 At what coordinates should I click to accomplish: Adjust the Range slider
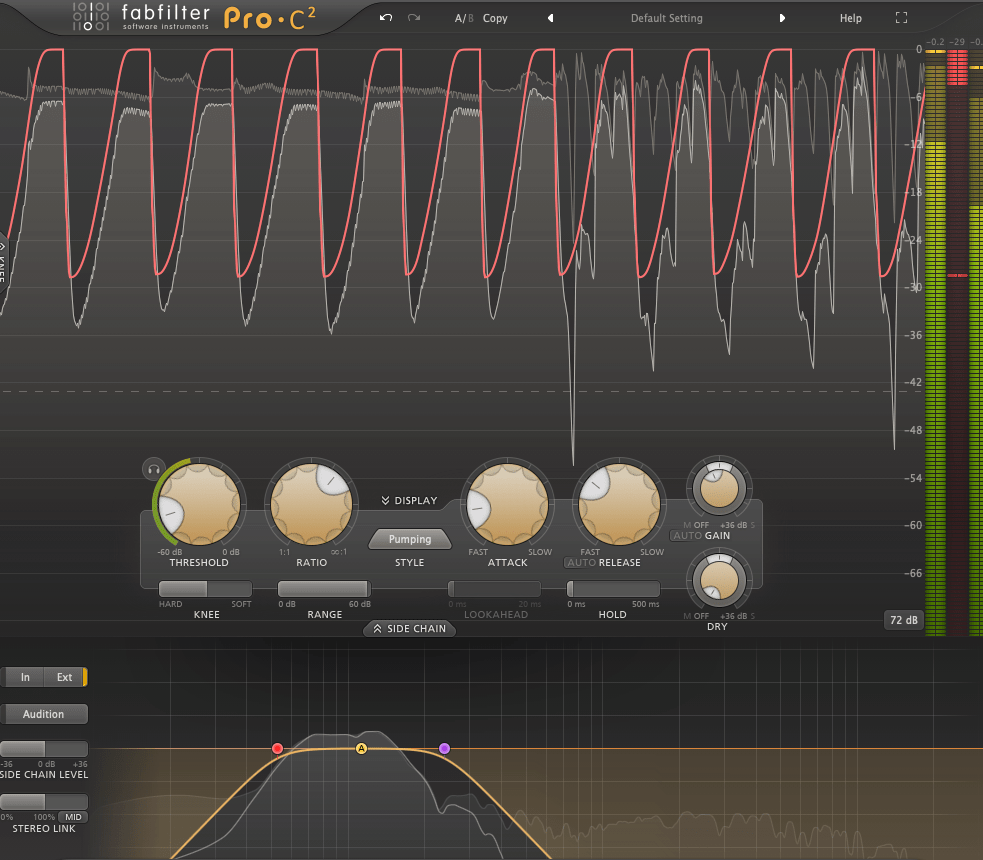pyautogui.click(x=324, y=589)
